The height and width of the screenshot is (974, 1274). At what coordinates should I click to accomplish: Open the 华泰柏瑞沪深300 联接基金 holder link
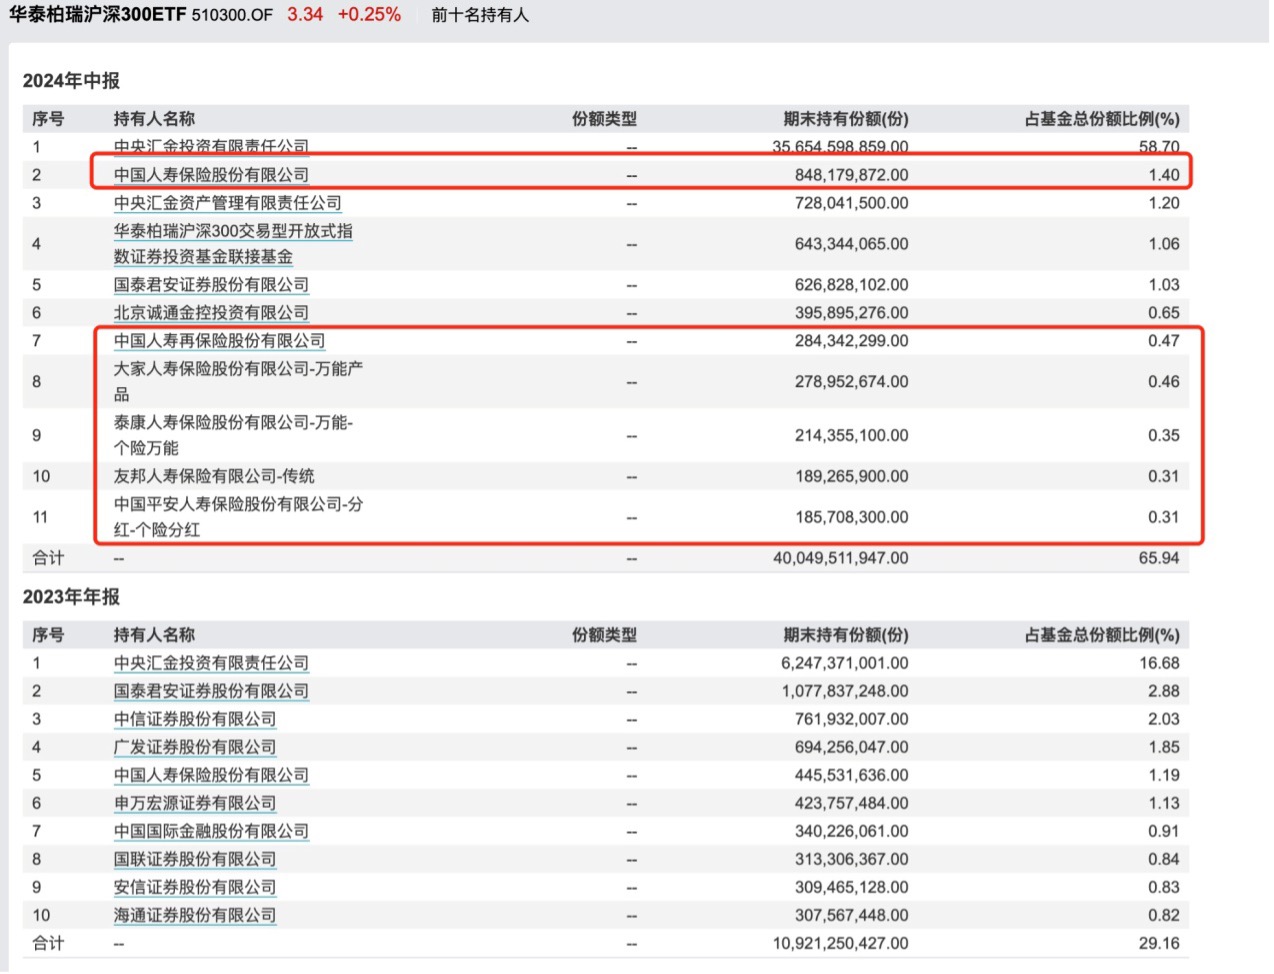click(x=232, y=244)
